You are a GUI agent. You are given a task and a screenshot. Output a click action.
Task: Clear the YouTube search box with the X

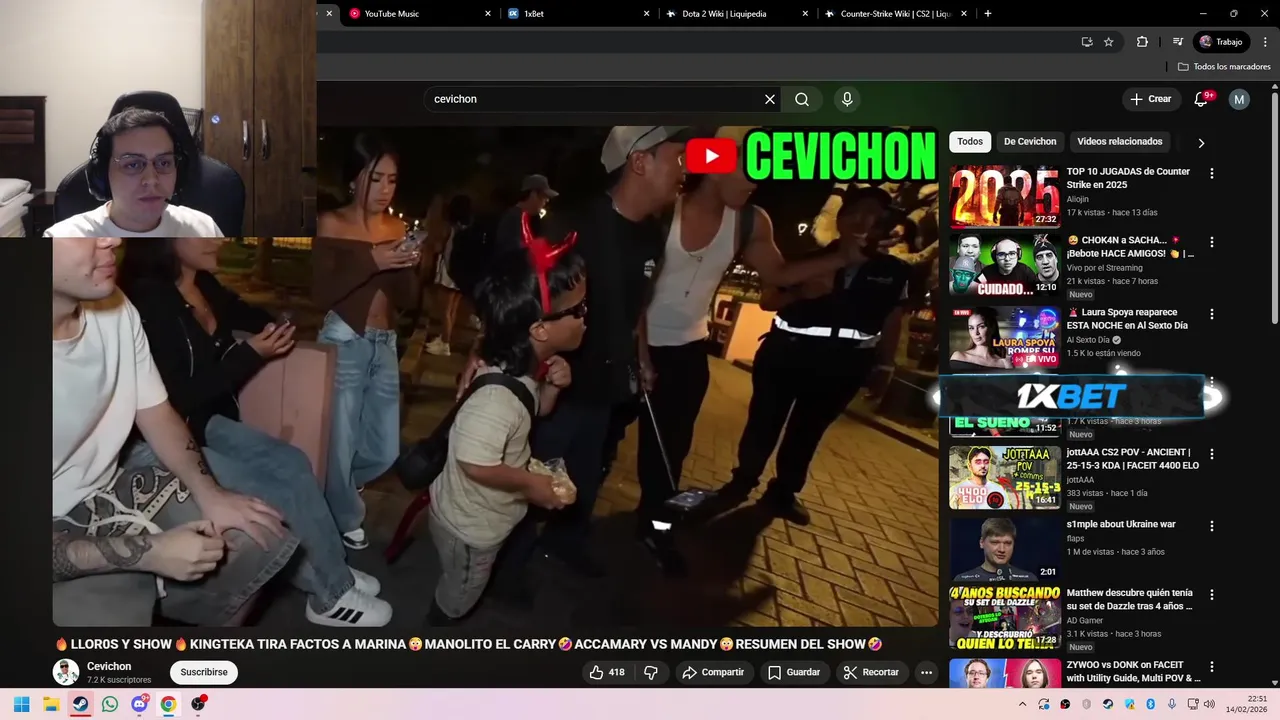click(770, 99)
